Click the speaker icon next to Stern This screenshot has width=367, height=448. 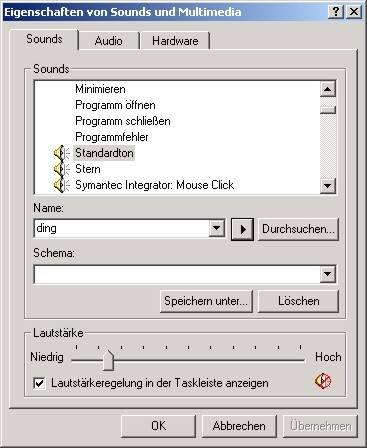coord(62,169)
